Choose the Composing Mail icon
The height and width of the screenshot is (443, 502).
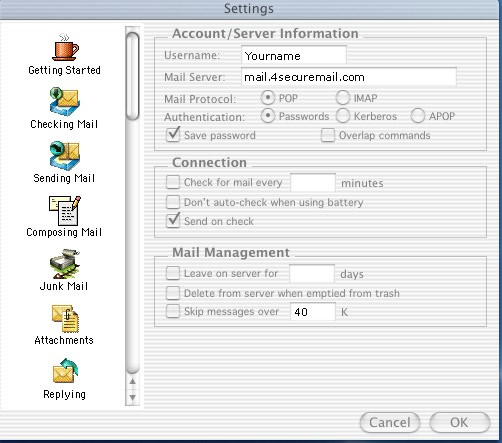tap(65, 210)
